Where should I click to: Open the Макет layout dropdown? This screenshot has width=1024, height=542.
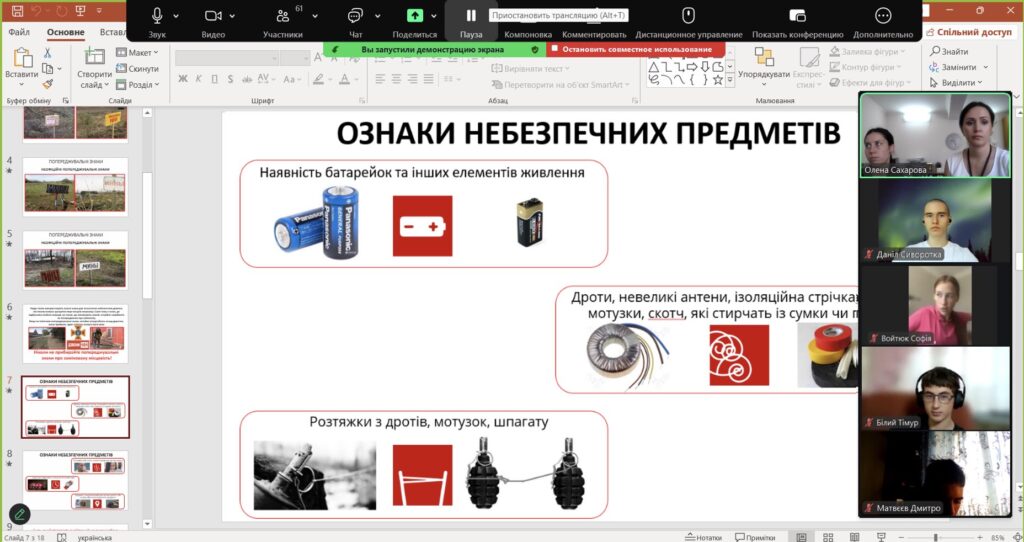pyautogui.click(x=139, y=53)
